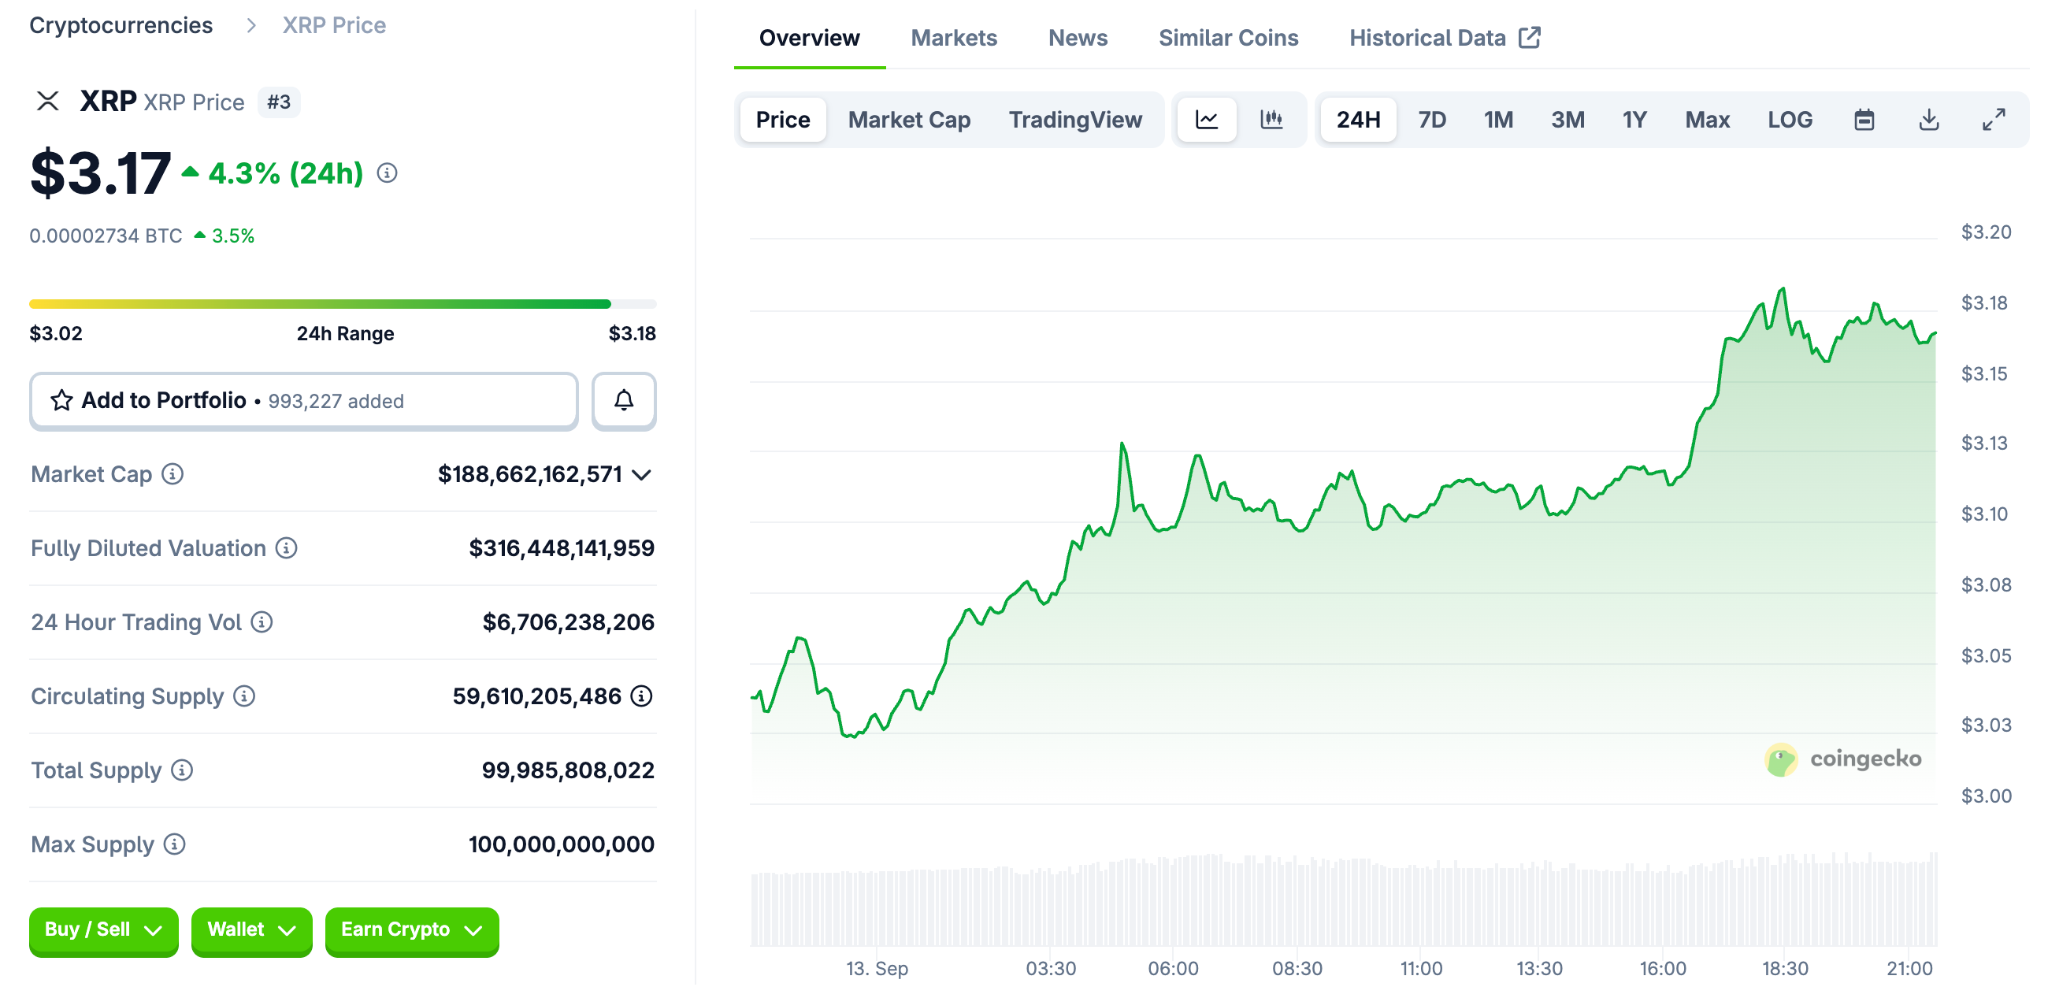Select the Price chart toggle
Image resolution: width=2048 pixels, height=985 pixels.
[783, 120]
